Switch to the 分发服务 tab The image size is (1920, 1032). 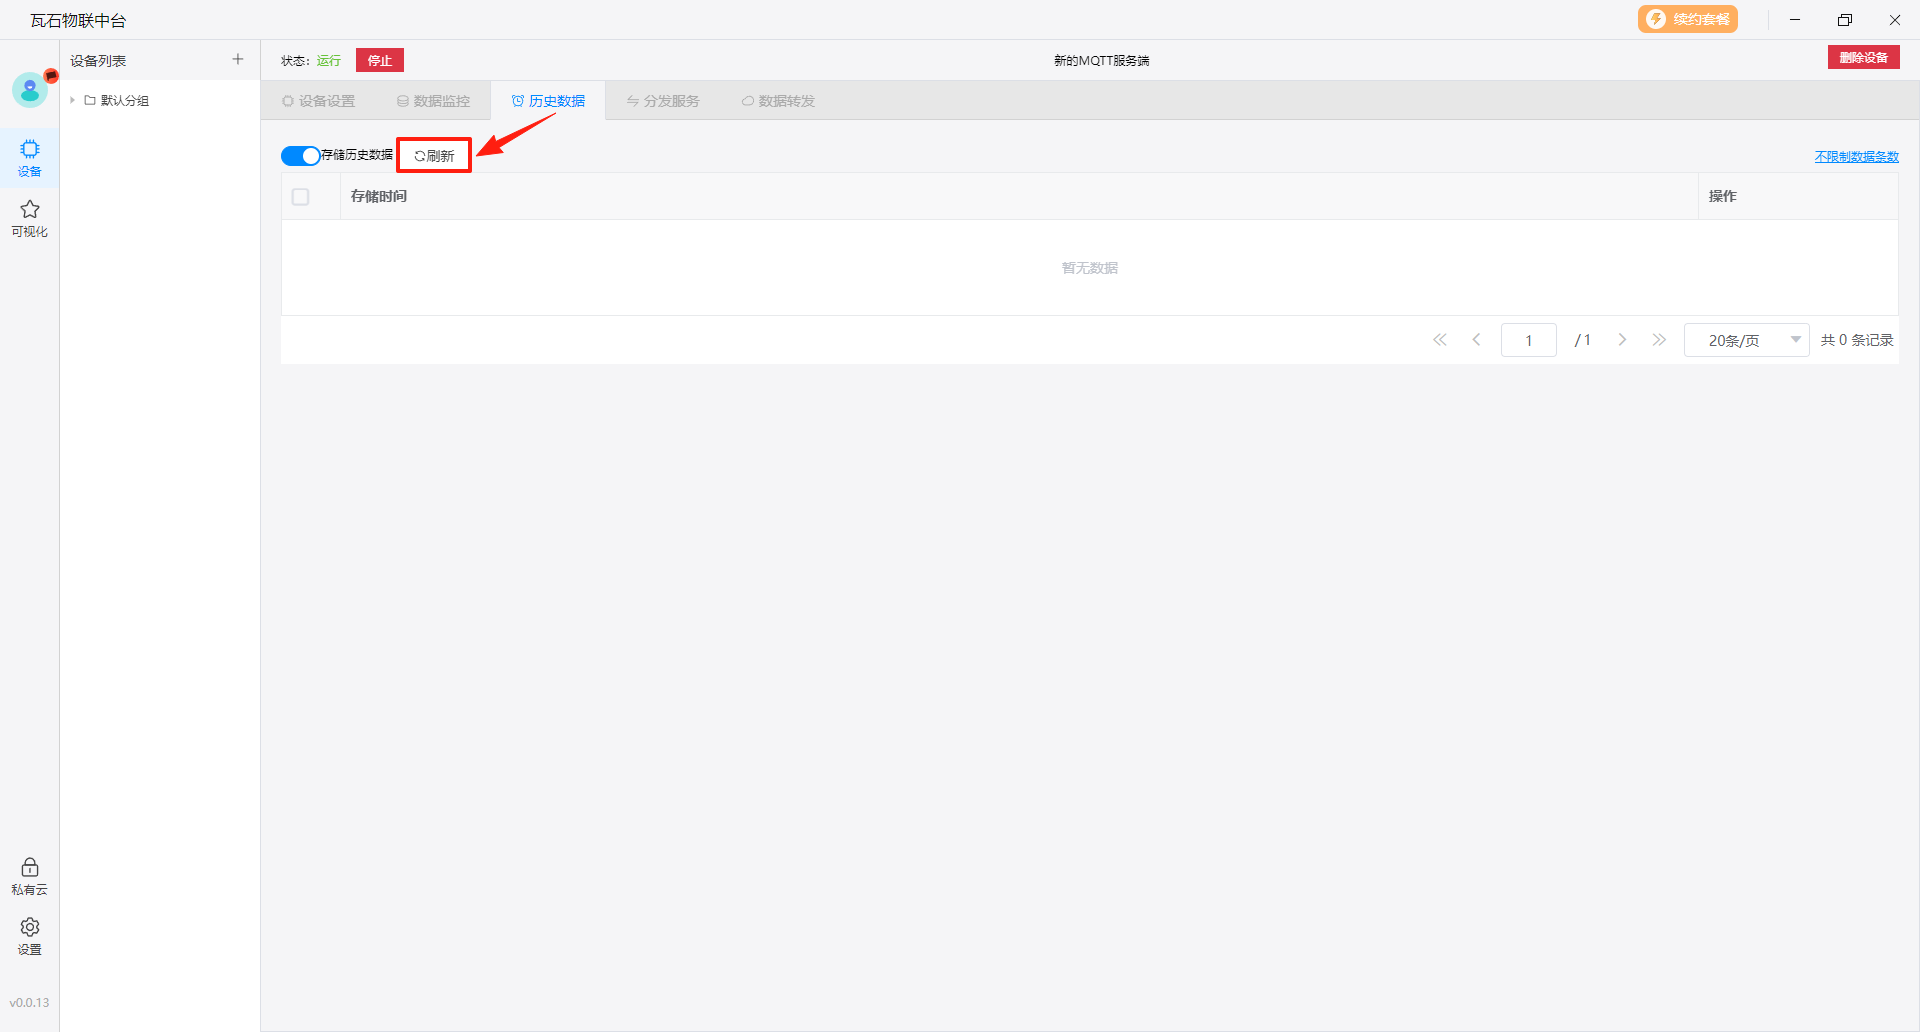tap(663, 101)
